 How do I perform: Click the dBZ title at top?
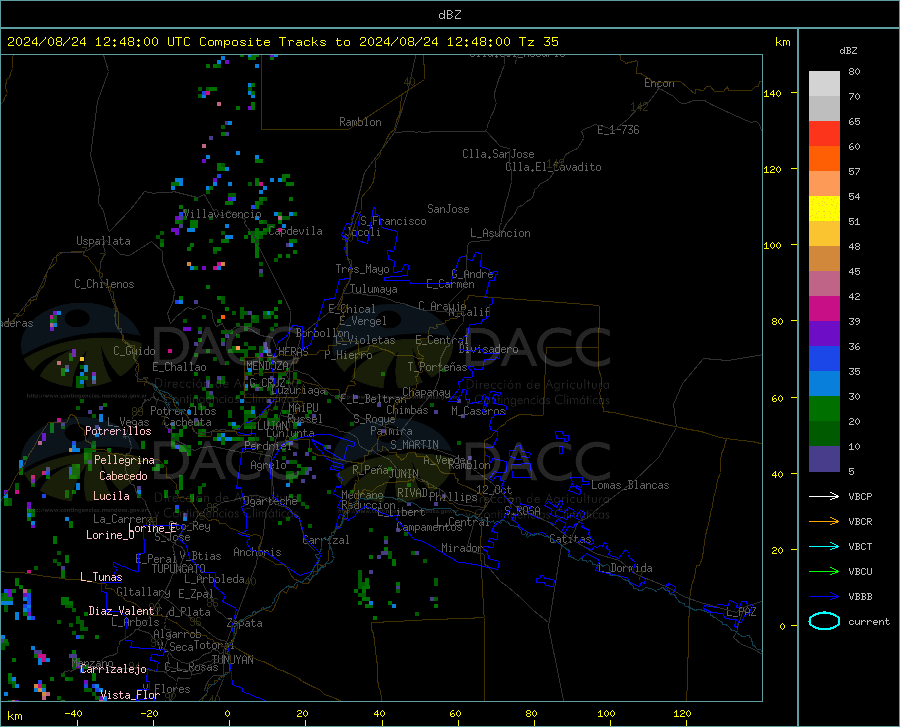click(x=449, y=14)
